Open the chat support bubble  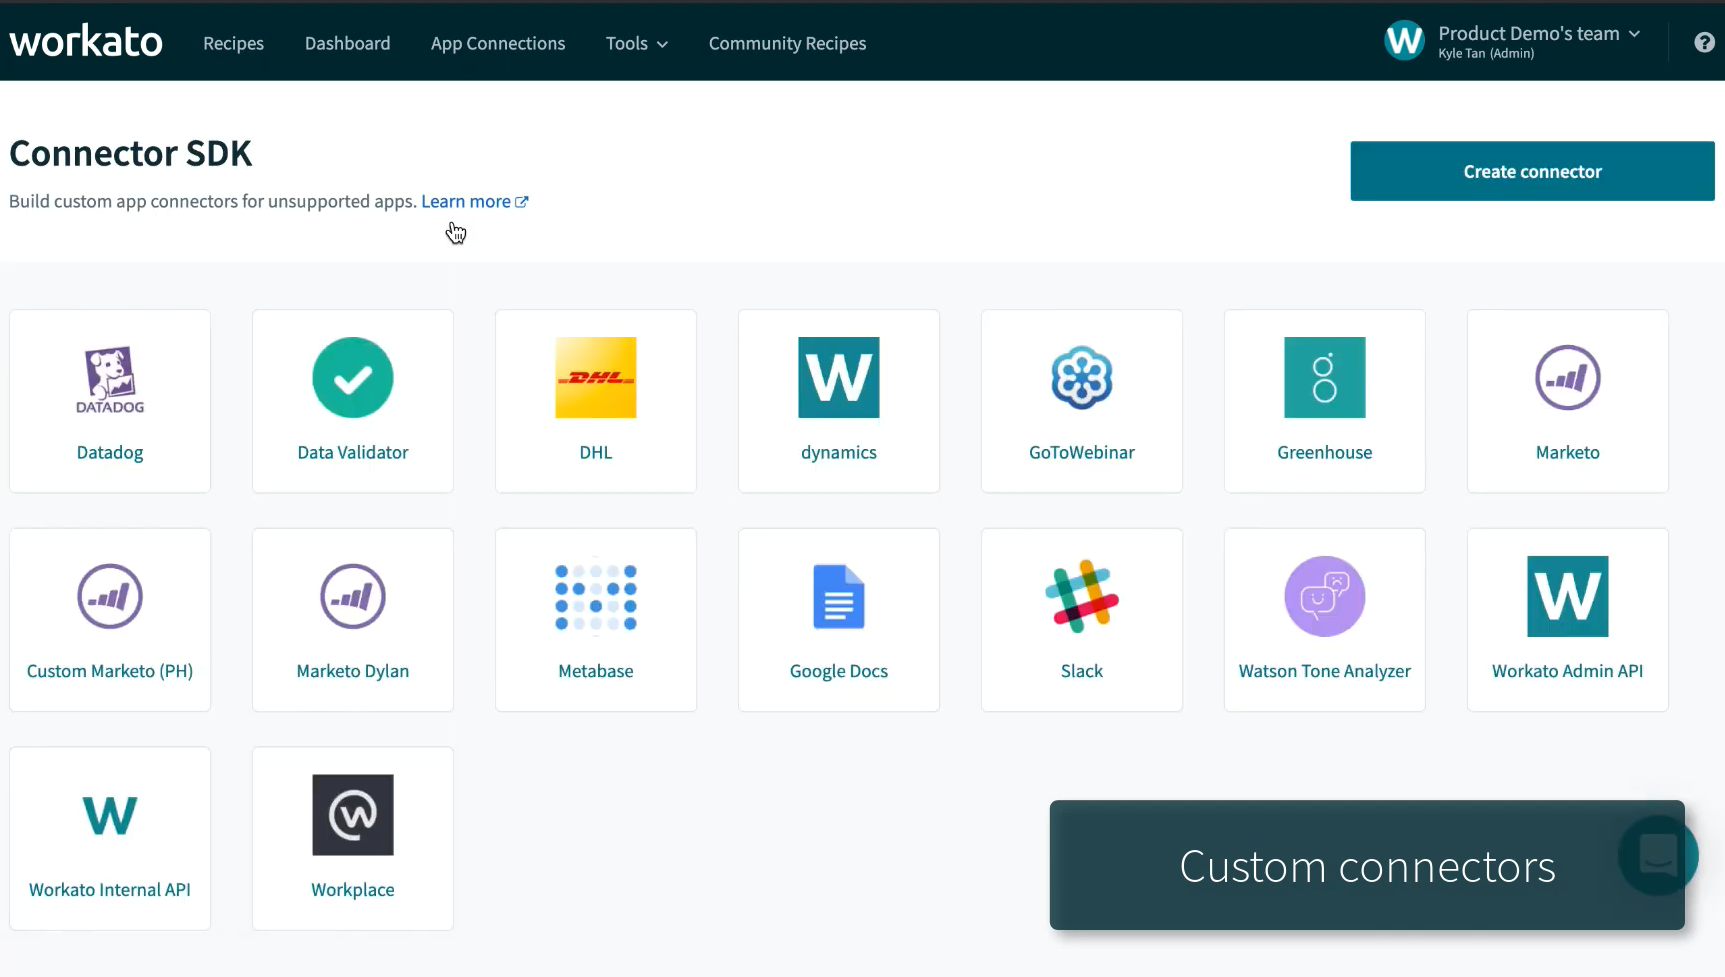(1658, 855)
